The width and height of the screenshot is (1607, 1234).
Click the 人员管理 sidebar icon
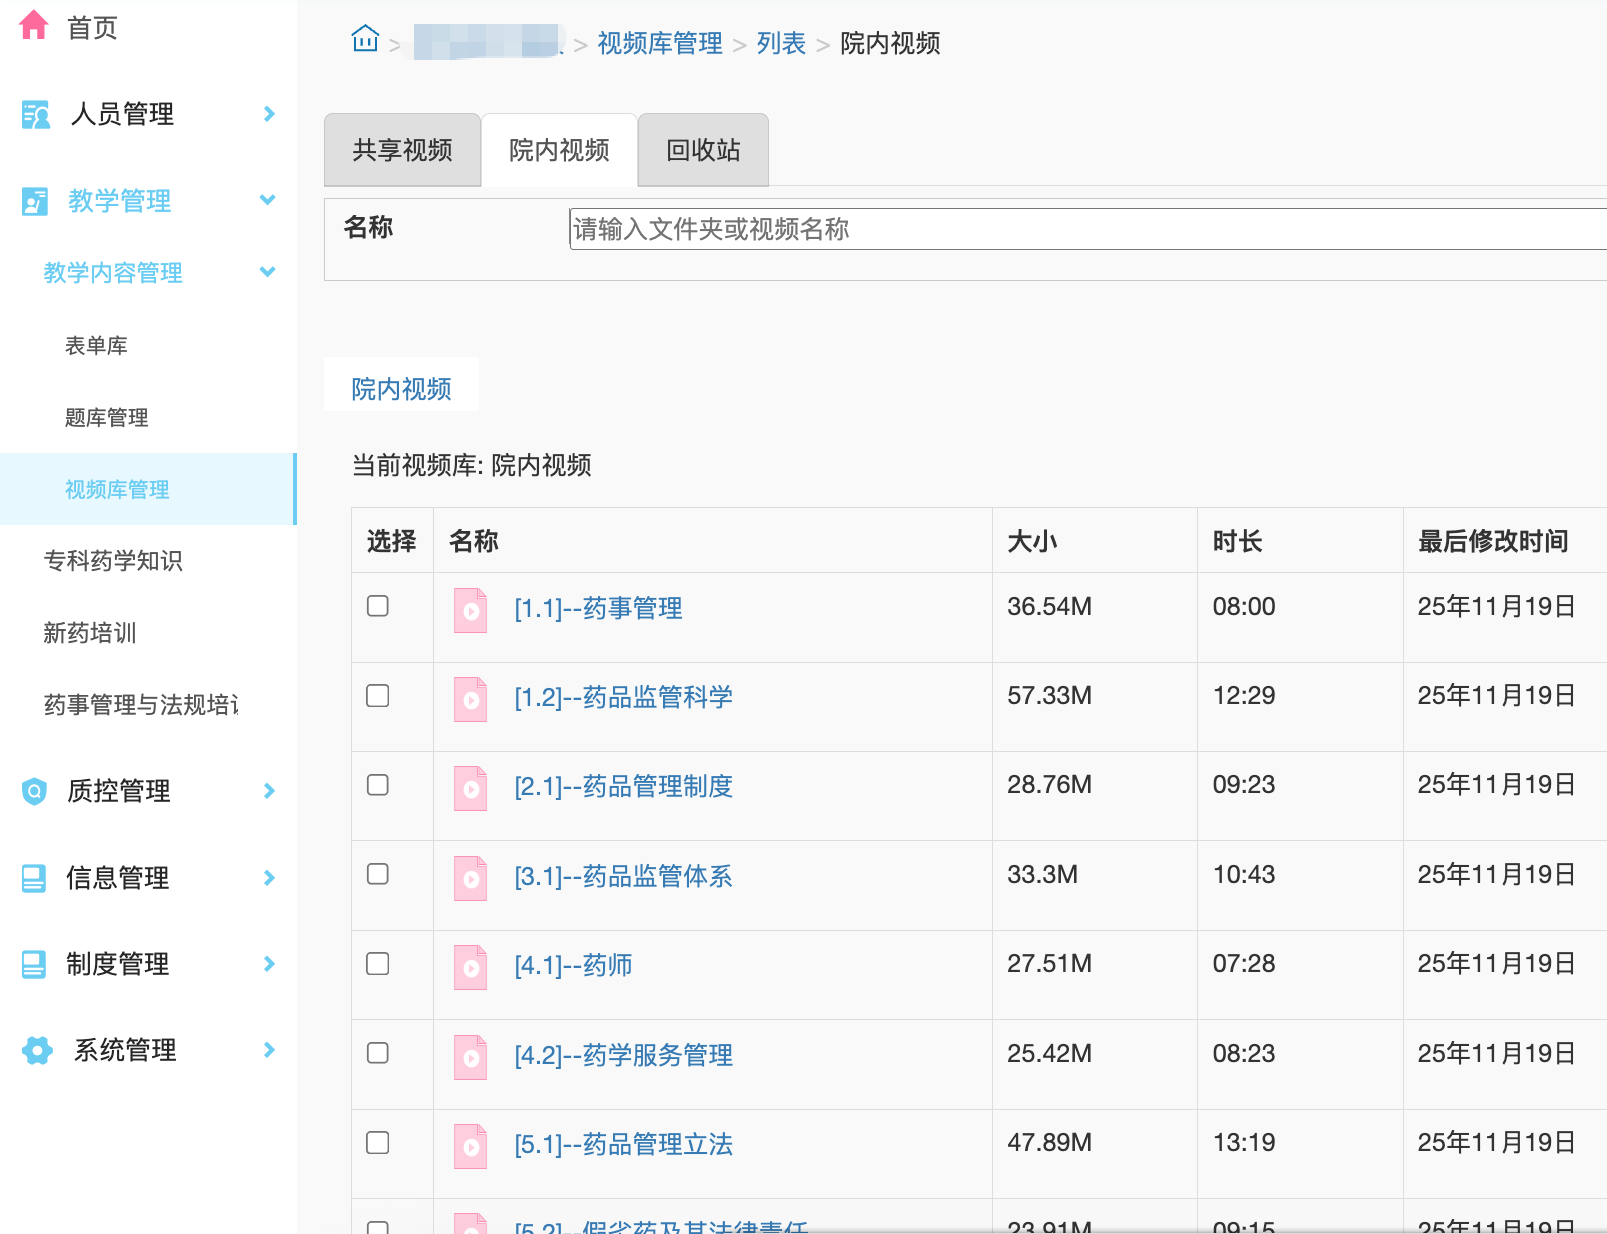[x=36, y=115]
